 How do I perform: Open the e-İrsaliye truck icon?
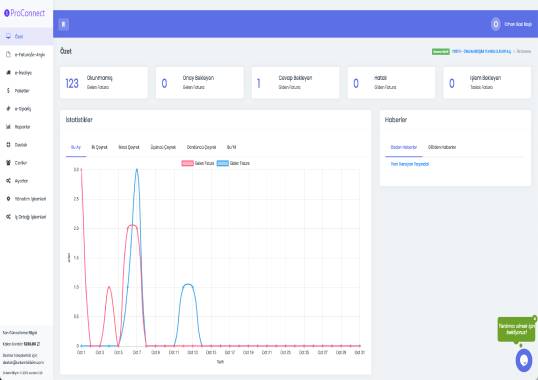9,73
